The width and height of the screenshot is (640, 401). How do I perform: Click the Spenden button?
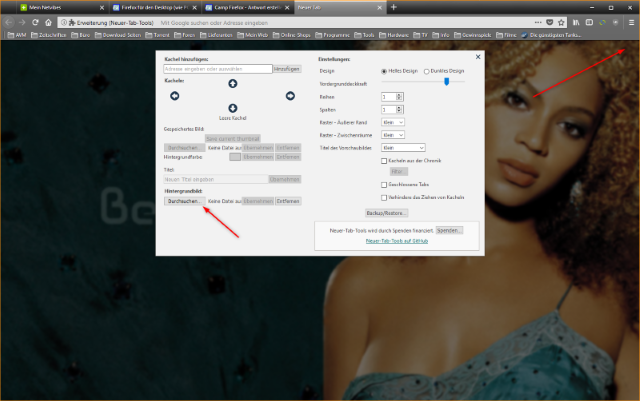(449, 231)
